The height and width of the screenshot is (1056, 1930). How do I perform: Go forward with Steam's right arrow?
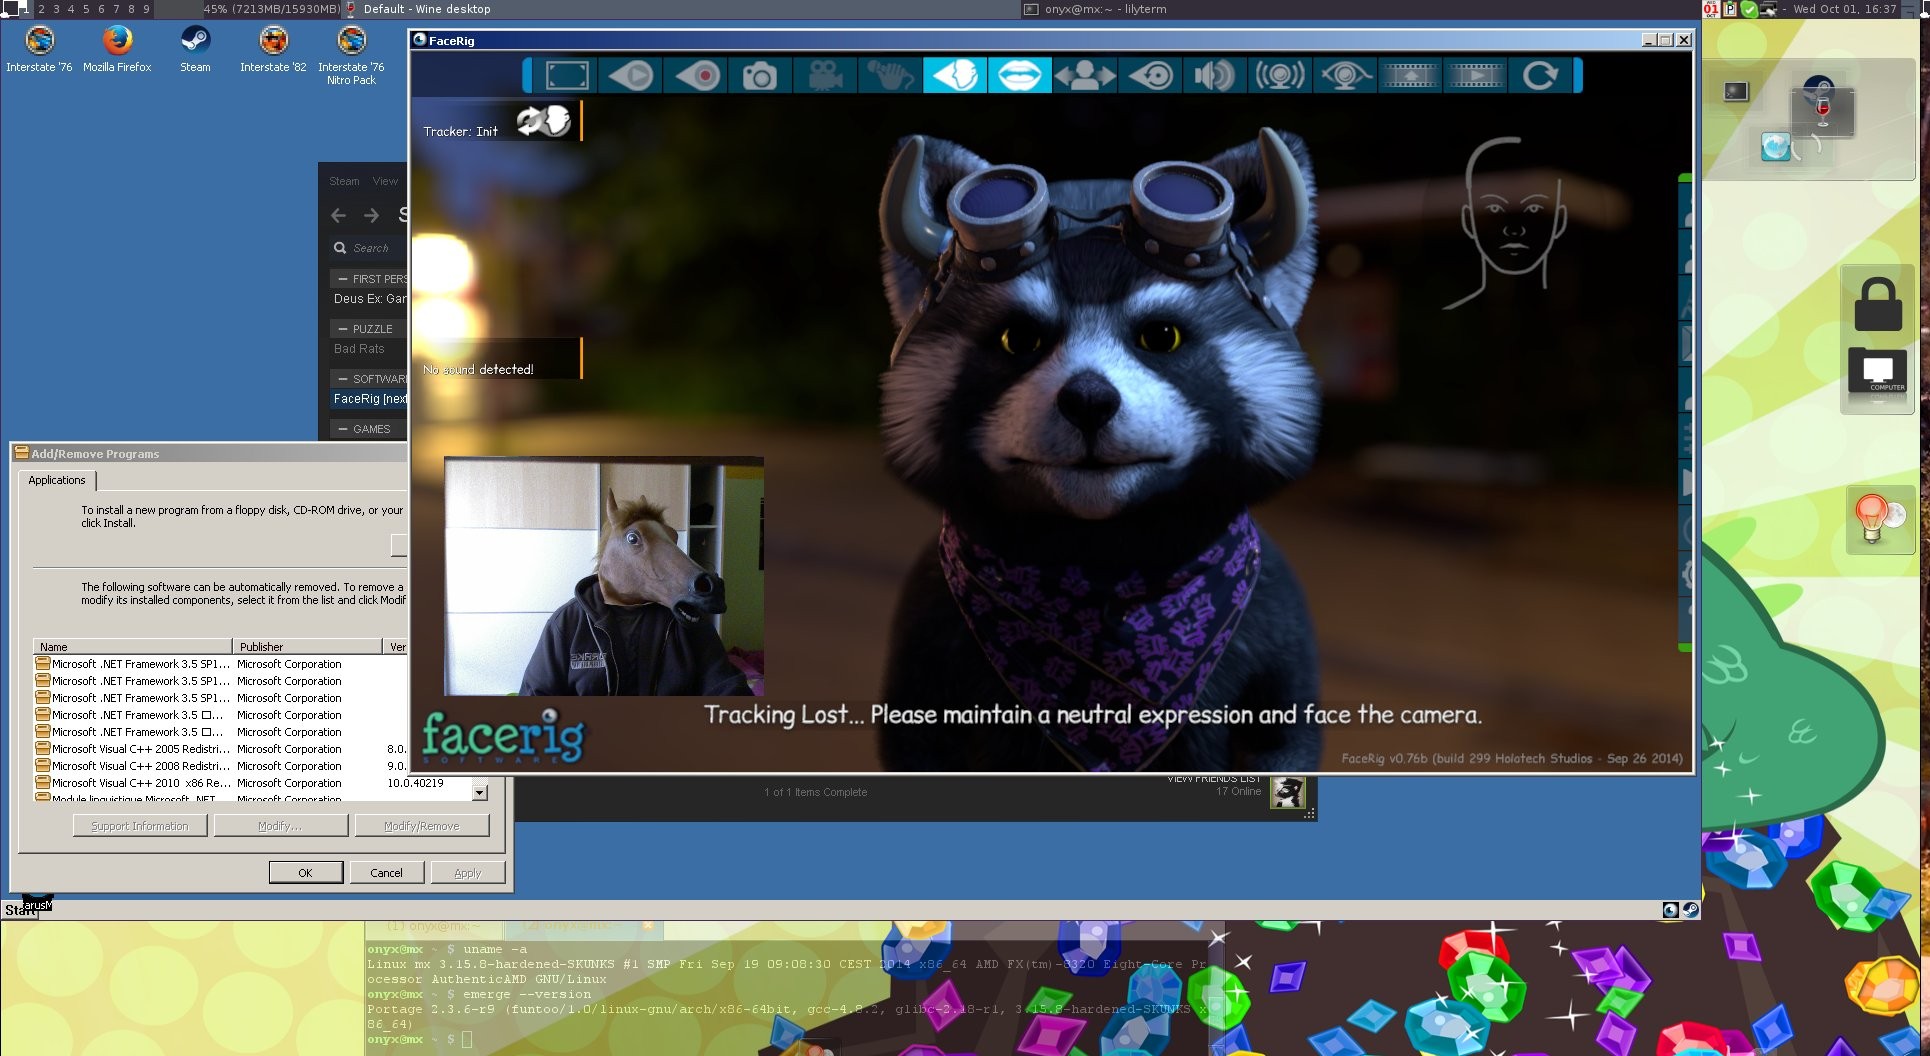(371, 215)
